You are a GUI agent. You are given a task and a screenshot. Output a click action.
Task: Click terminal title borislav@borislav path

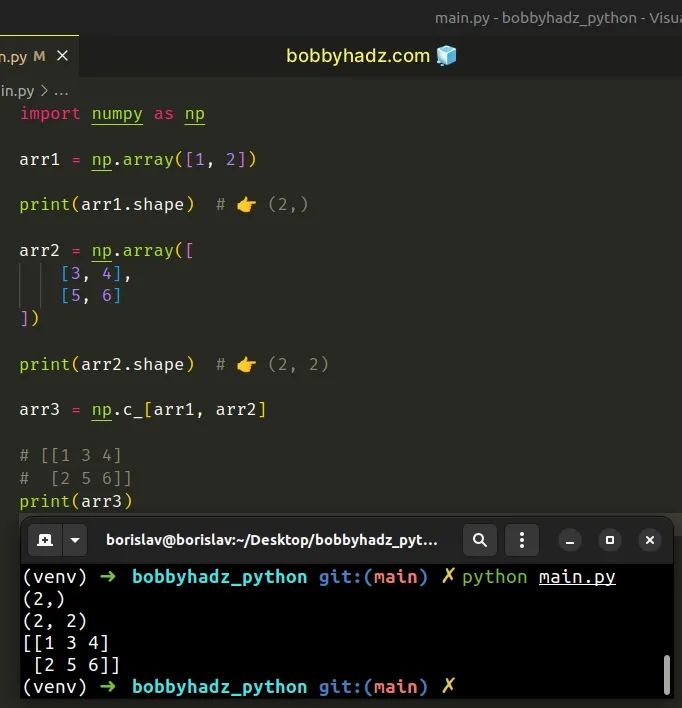pos(271,540)
